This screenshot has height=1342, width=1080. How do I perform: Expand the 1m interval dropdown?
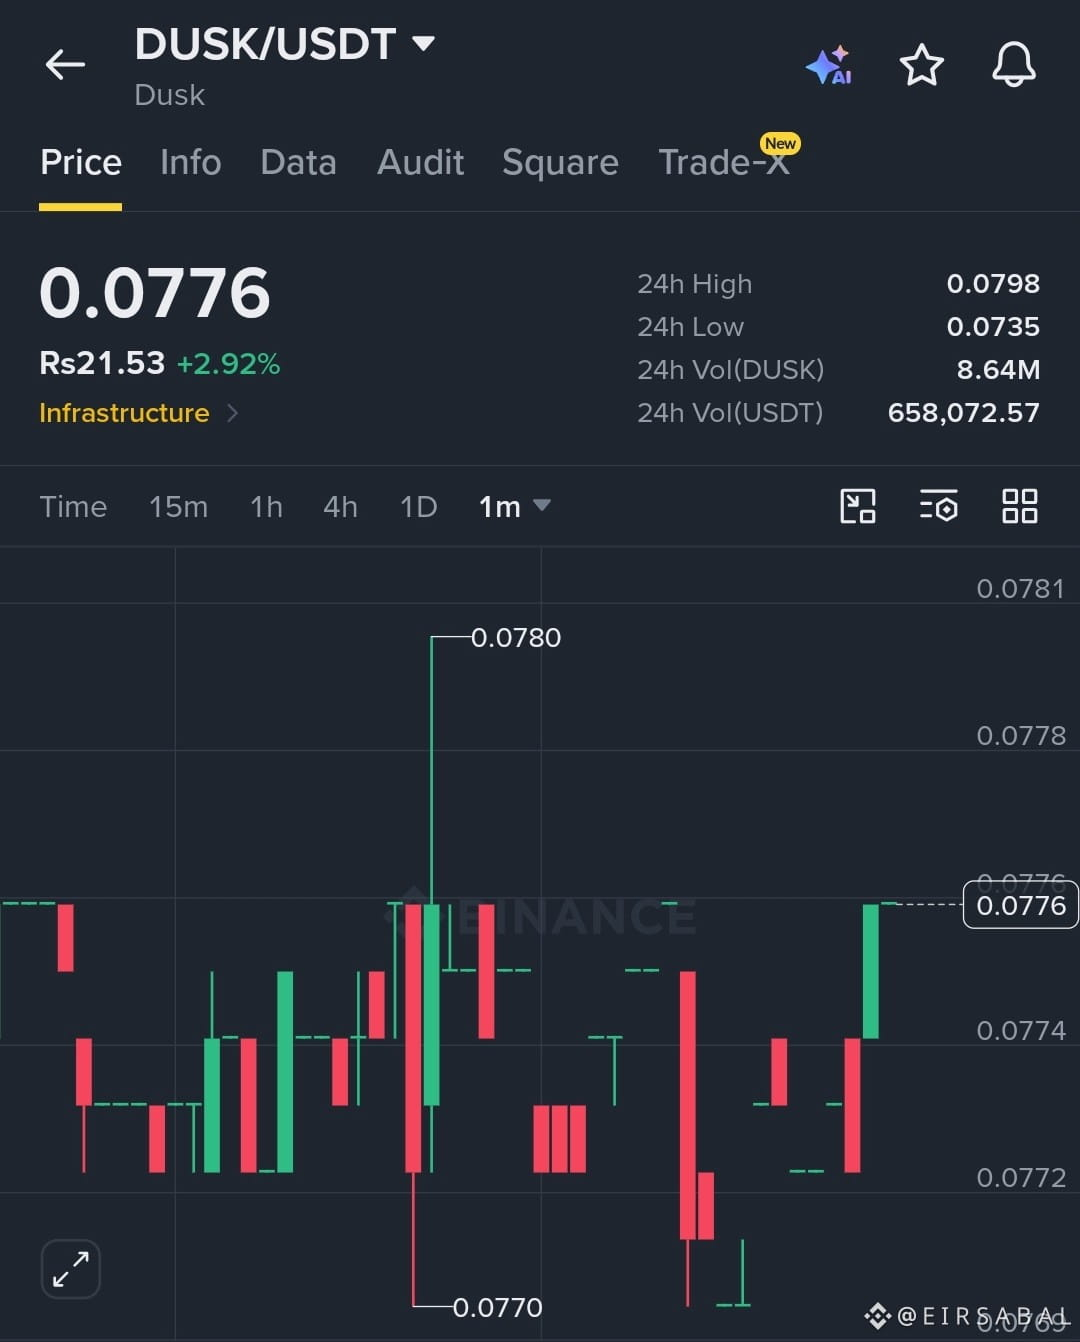[x=514, y=507]
